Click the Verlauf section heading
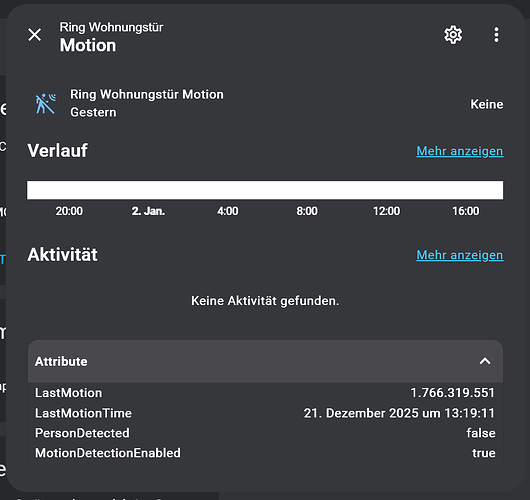Viewport: 530px width, 500px height. pyautogui.click(x=57, y=151)
